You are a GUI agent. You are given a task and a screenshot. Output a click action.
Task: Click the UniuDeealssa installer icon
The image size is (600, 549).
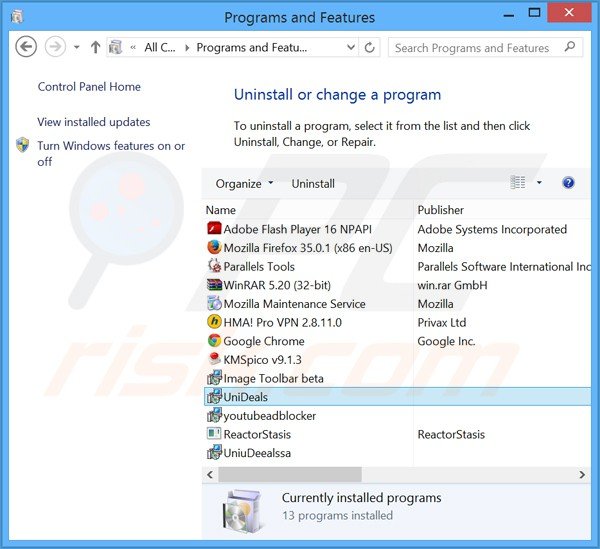tap(214, 452)
